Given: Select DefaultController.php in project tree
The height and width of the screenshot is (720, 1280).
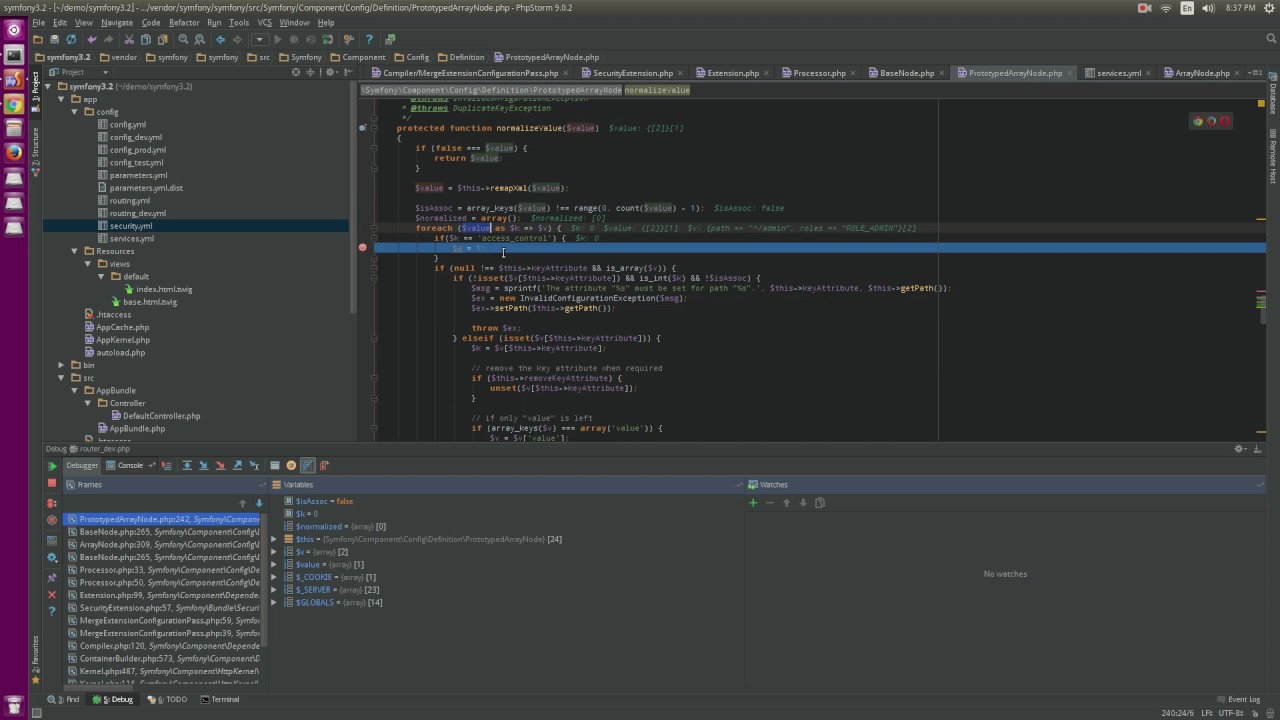Looking at the screenshot, I should (161, 416).
